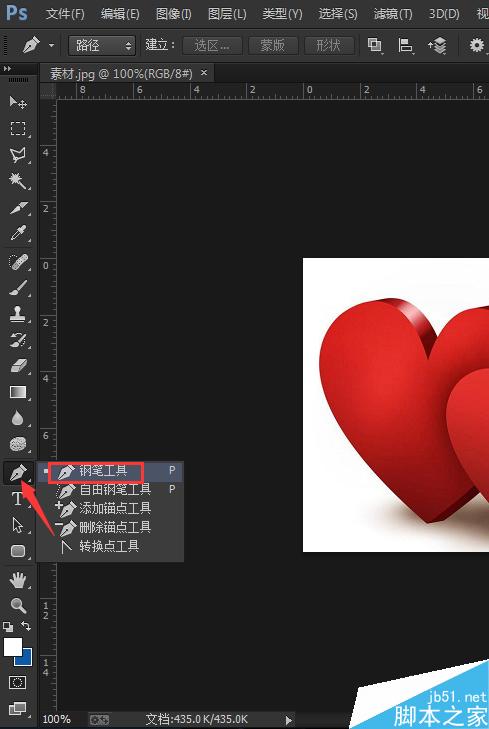Select the Spot Healing Brush tool

point(18,262)
